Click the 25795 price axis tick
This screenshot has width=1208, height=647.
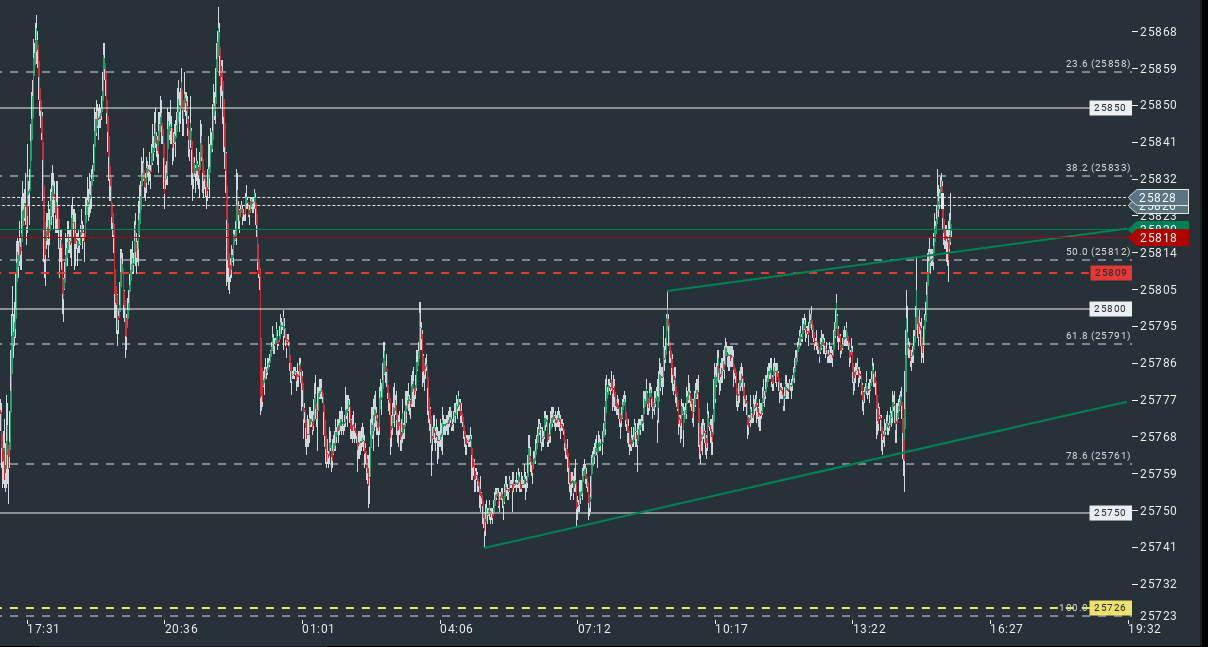coord(1158,326)
